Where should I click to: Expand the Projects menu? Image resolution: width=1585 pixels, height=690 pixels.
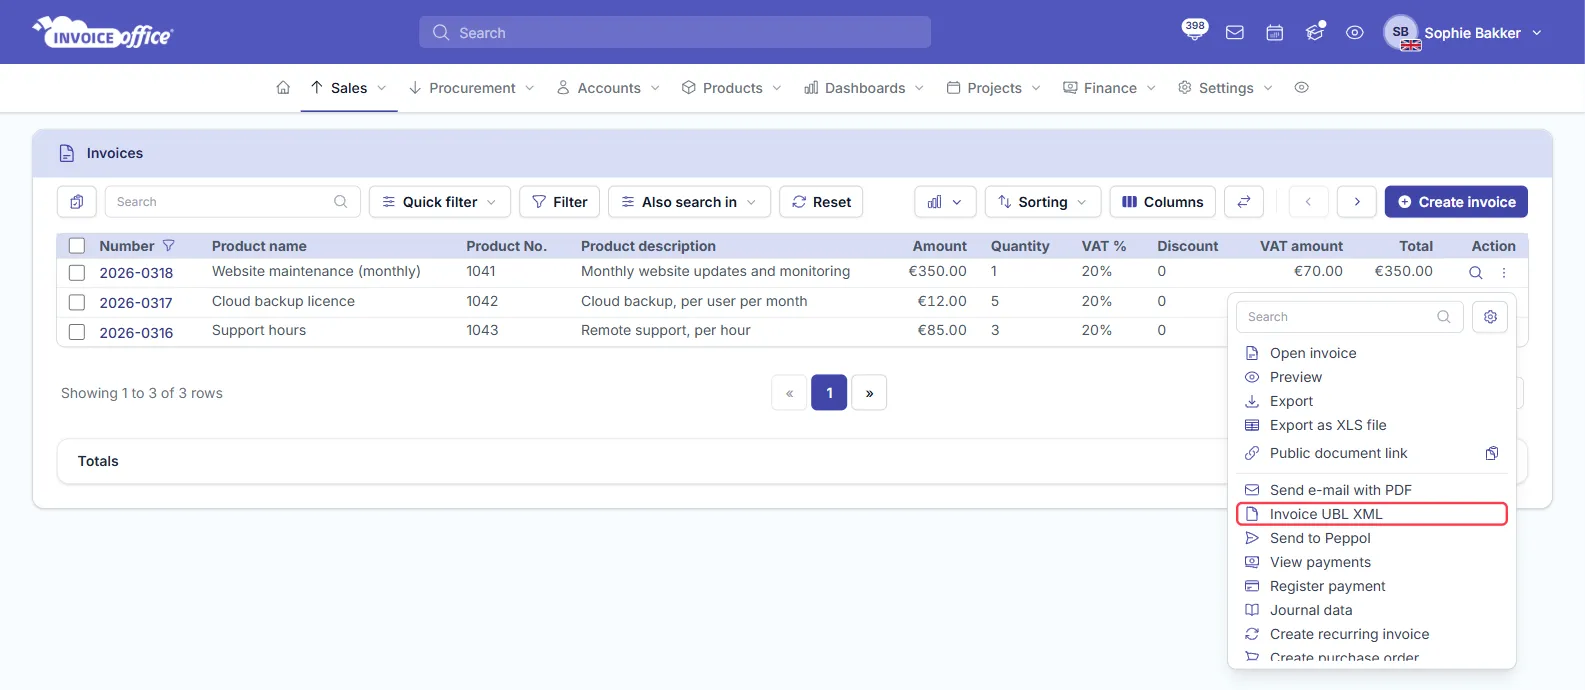(x=994, y=88)
